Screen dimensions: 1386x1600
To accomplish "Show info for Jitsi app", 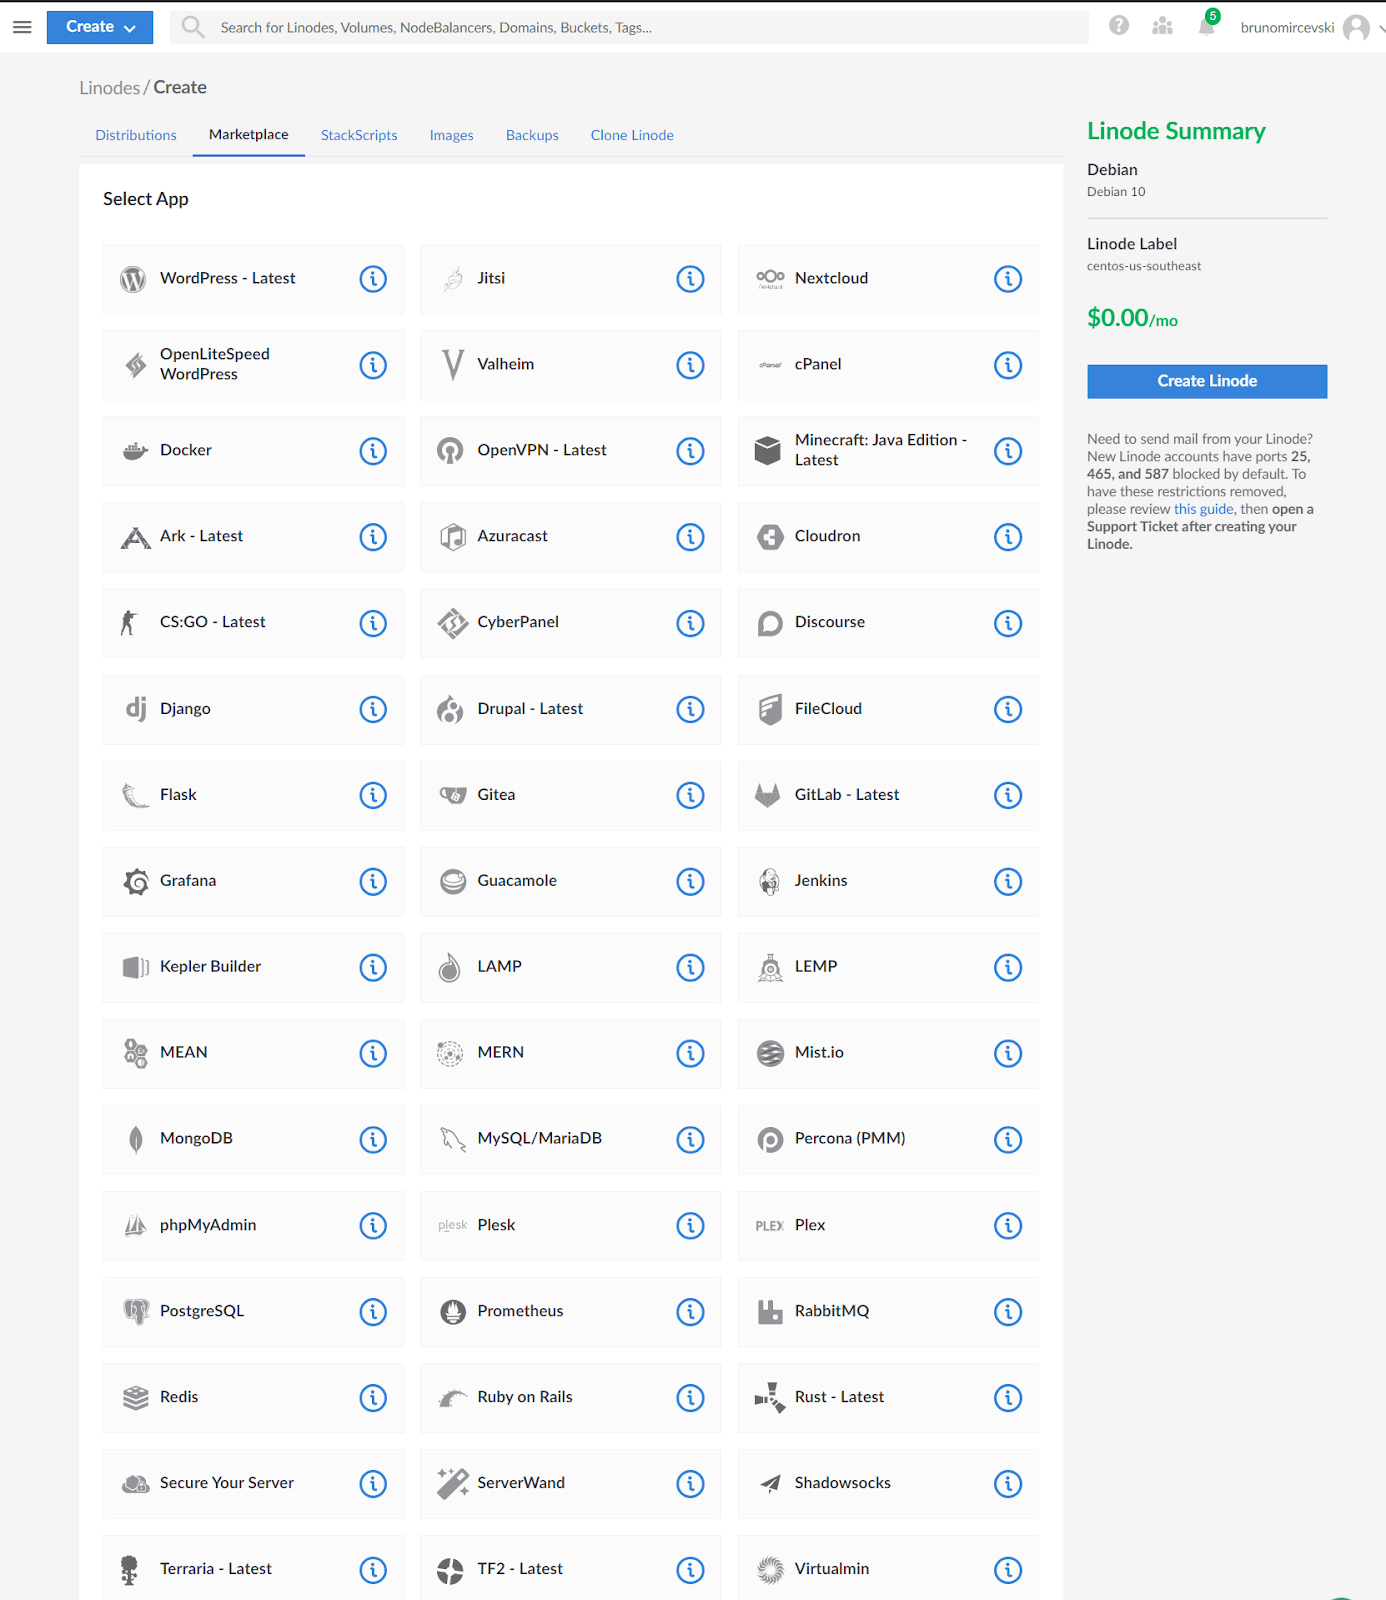I will click(x=690, y=279).
